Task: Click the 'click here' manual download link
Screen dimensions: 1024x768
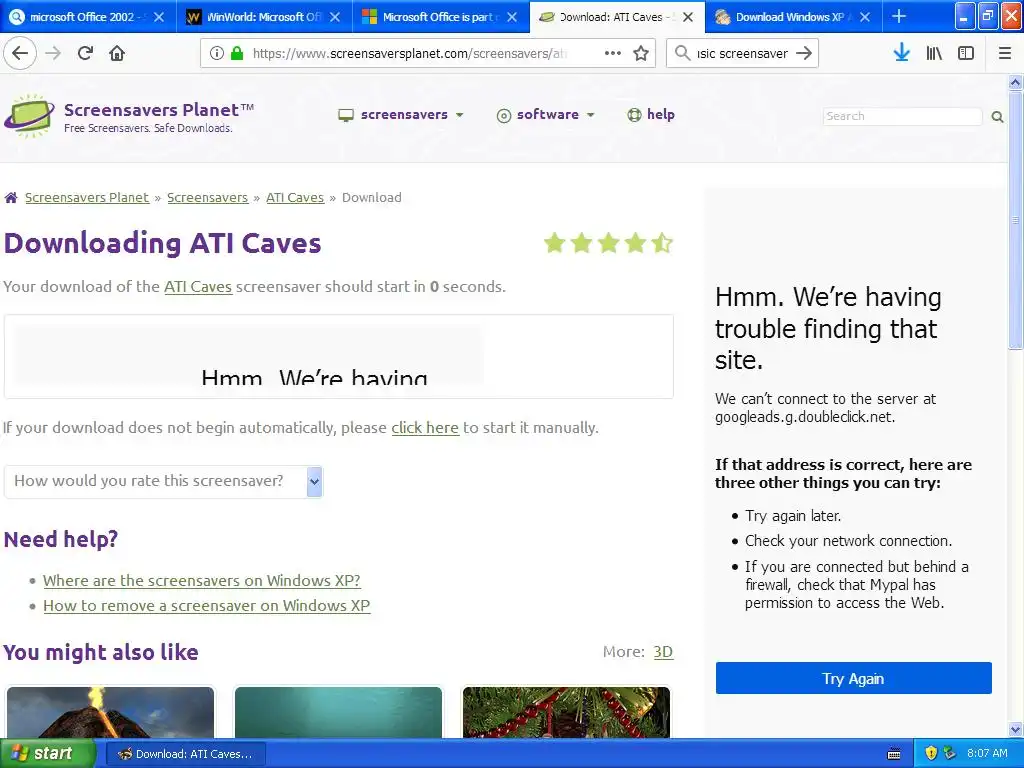Action: (425, 428)
